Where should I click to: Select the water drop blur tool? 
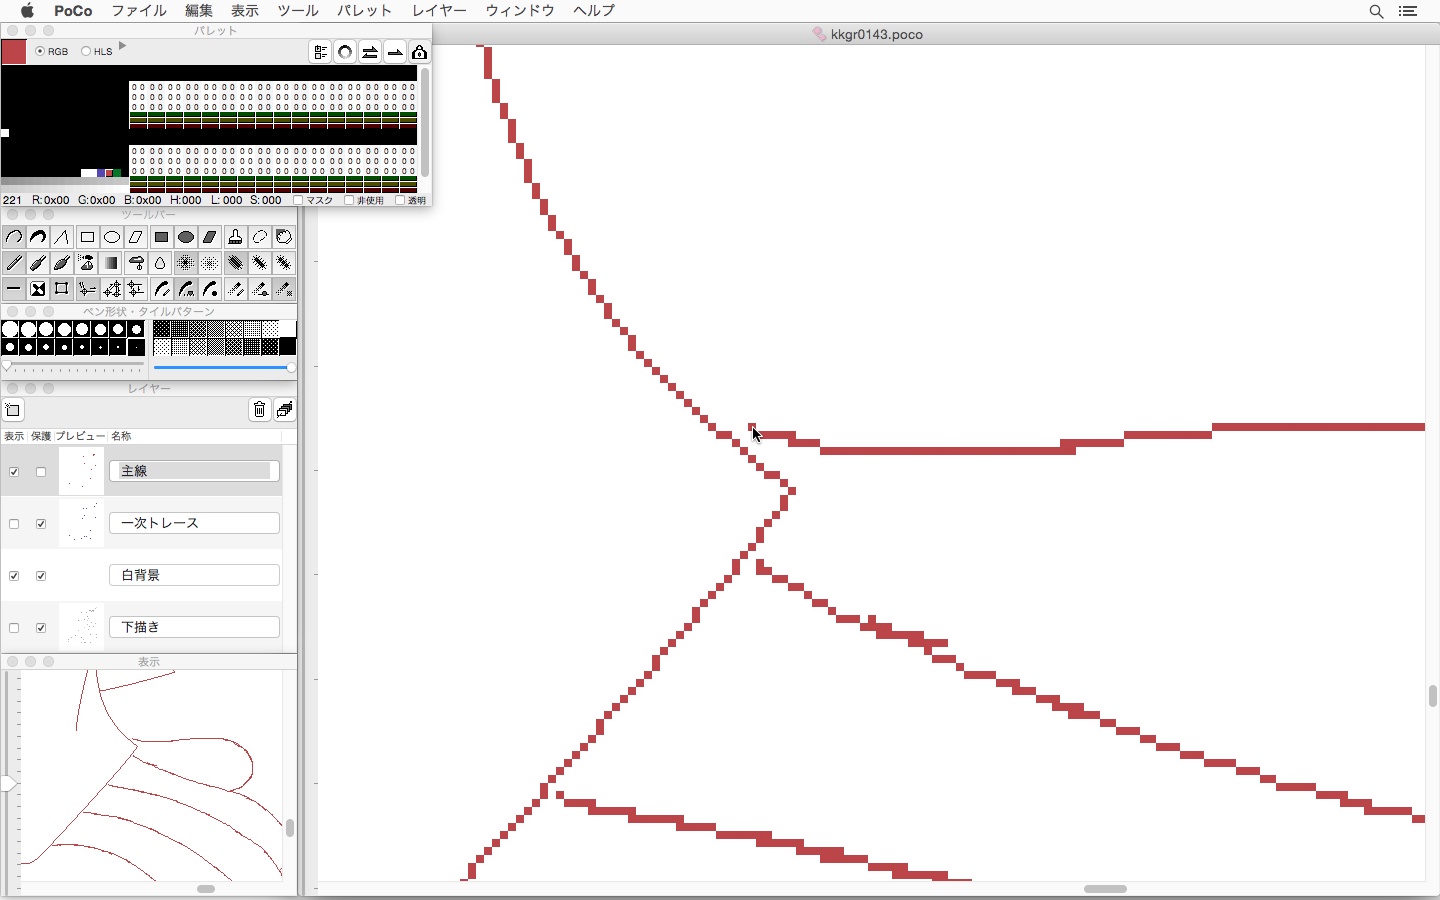point(161,263)
